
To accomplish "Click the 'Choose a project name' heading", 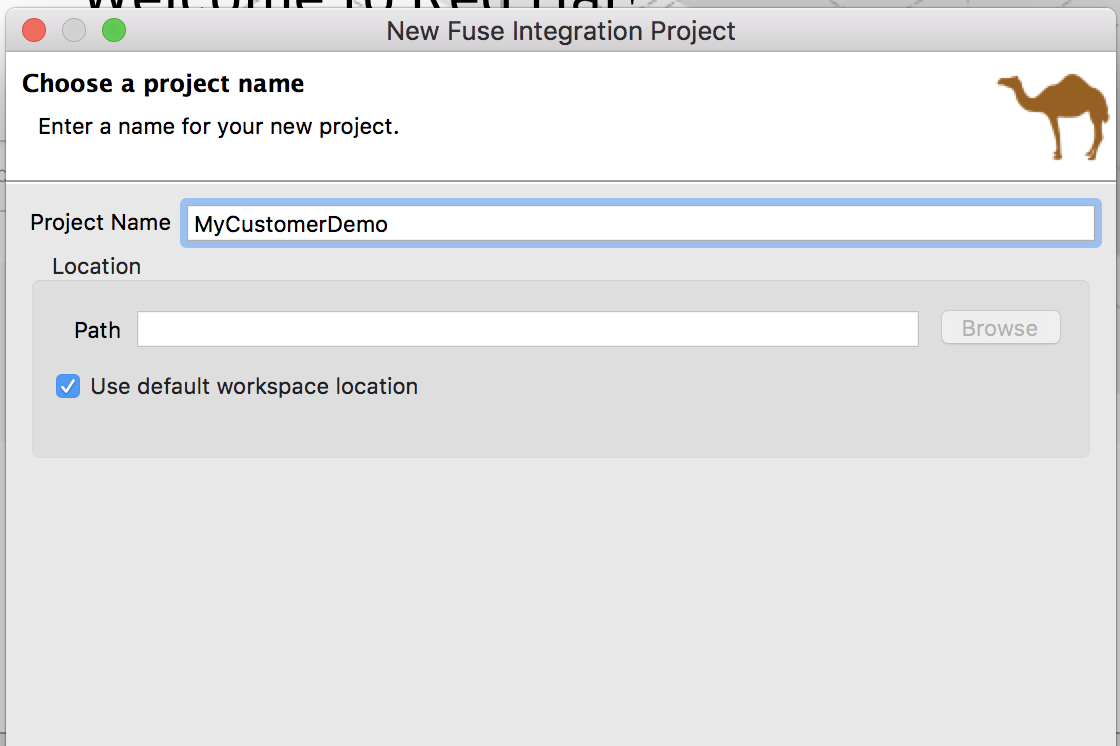I will (x=163, y=84).
